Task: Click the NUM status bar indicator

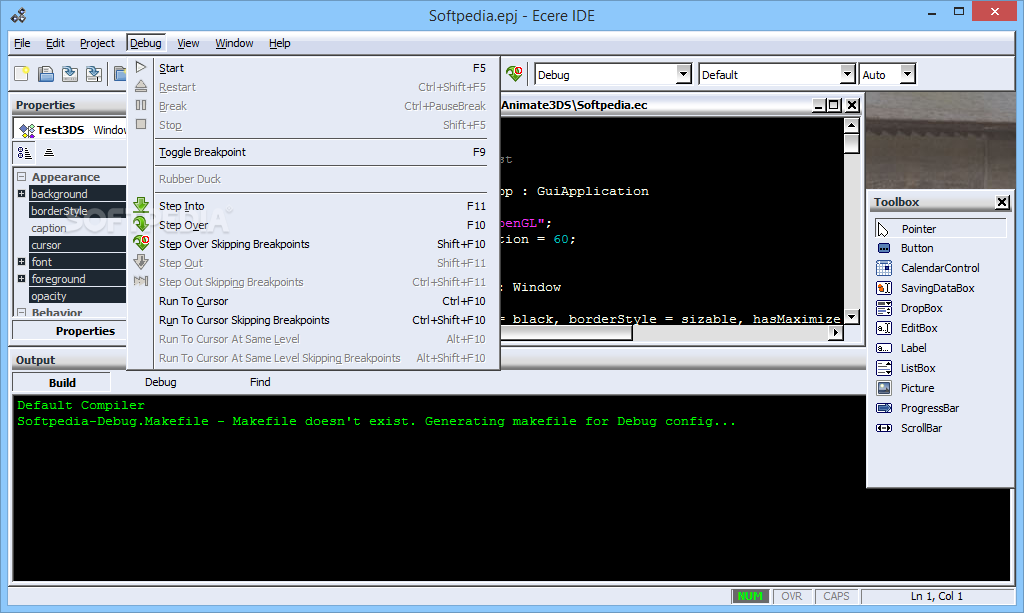Action: tap(750, 596)
